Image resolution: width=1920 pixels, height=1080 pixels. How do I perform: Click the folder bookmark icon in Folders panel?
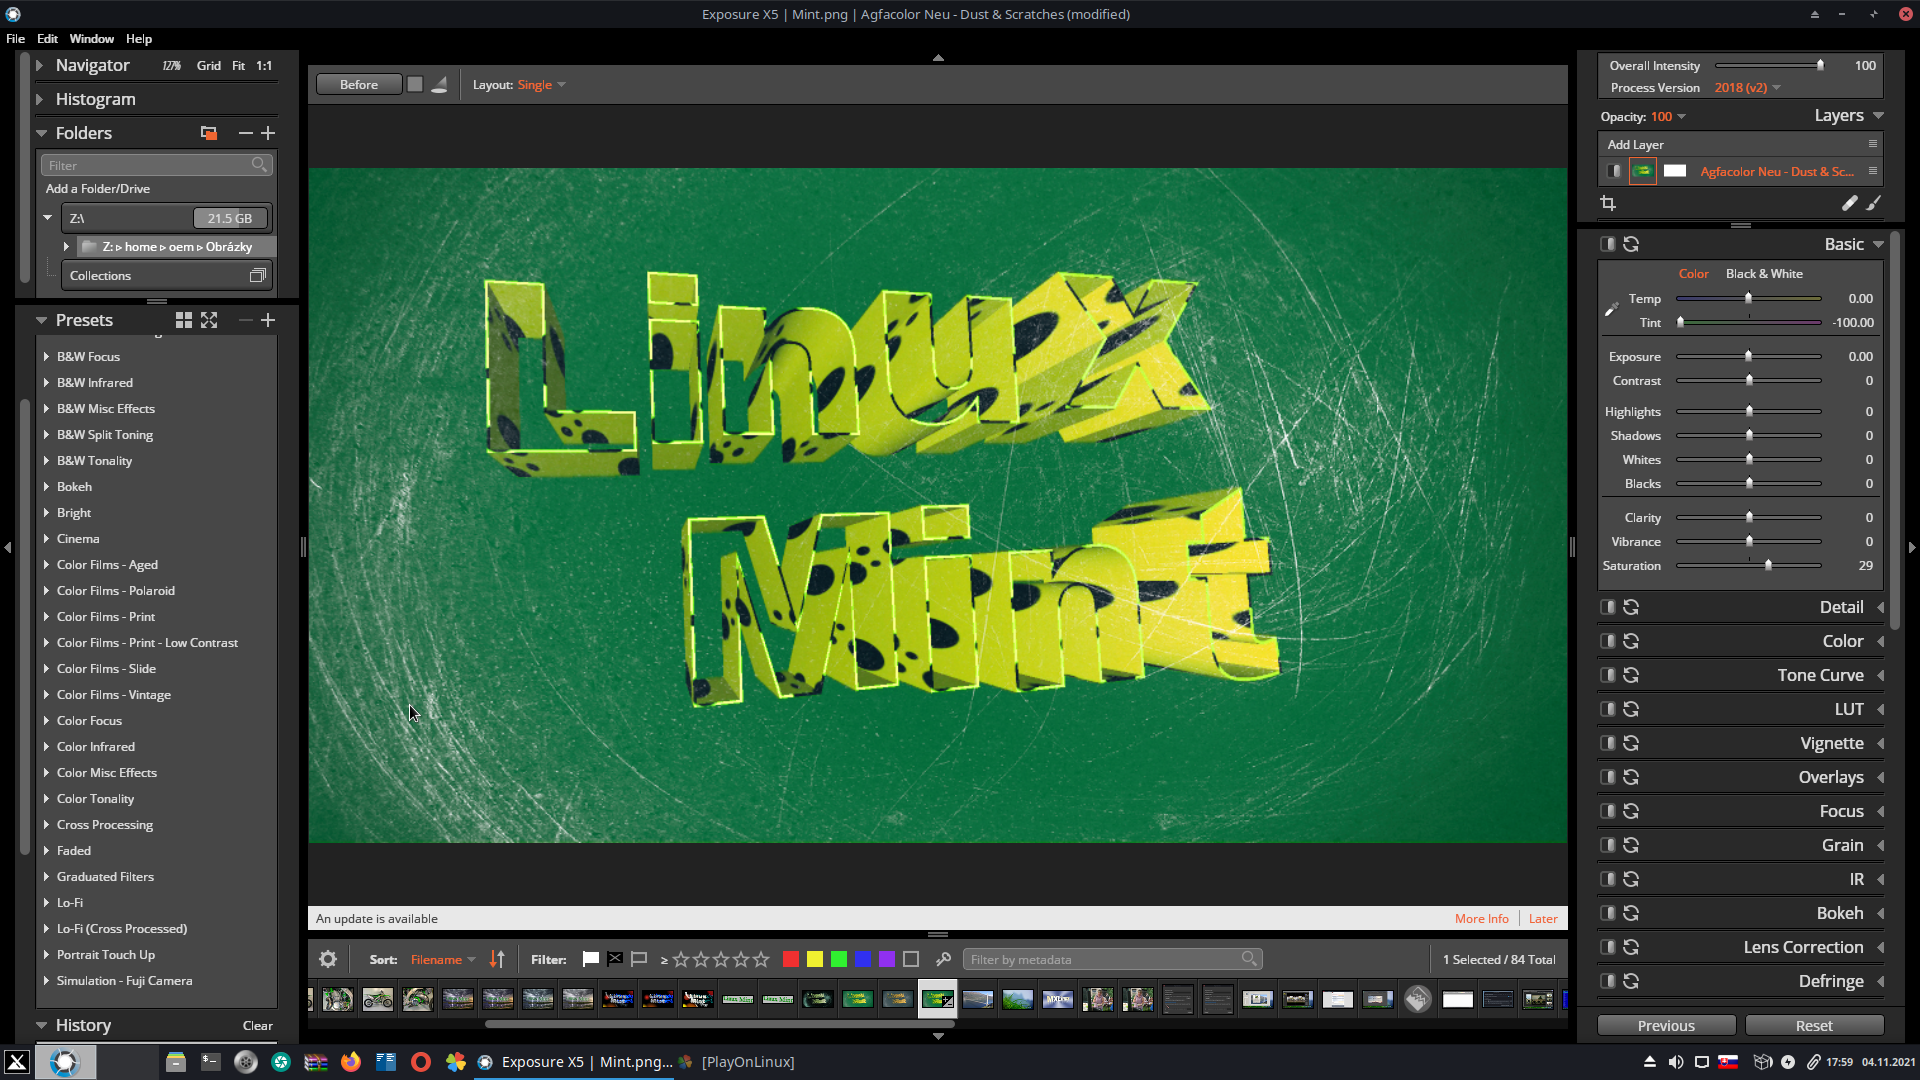[x=209, y=133]
